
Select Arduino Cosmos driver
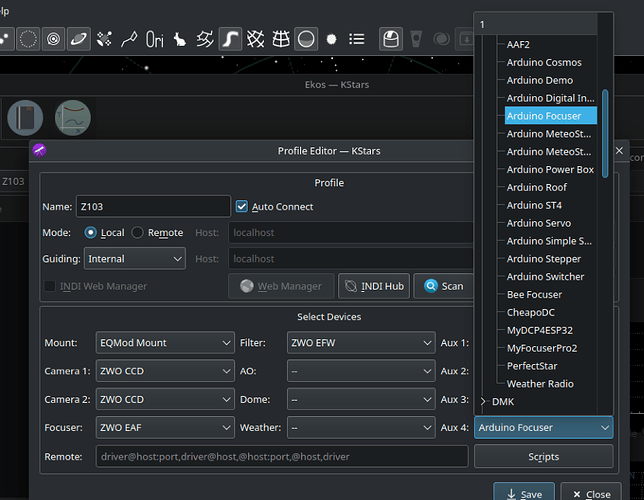click(544, 62)
